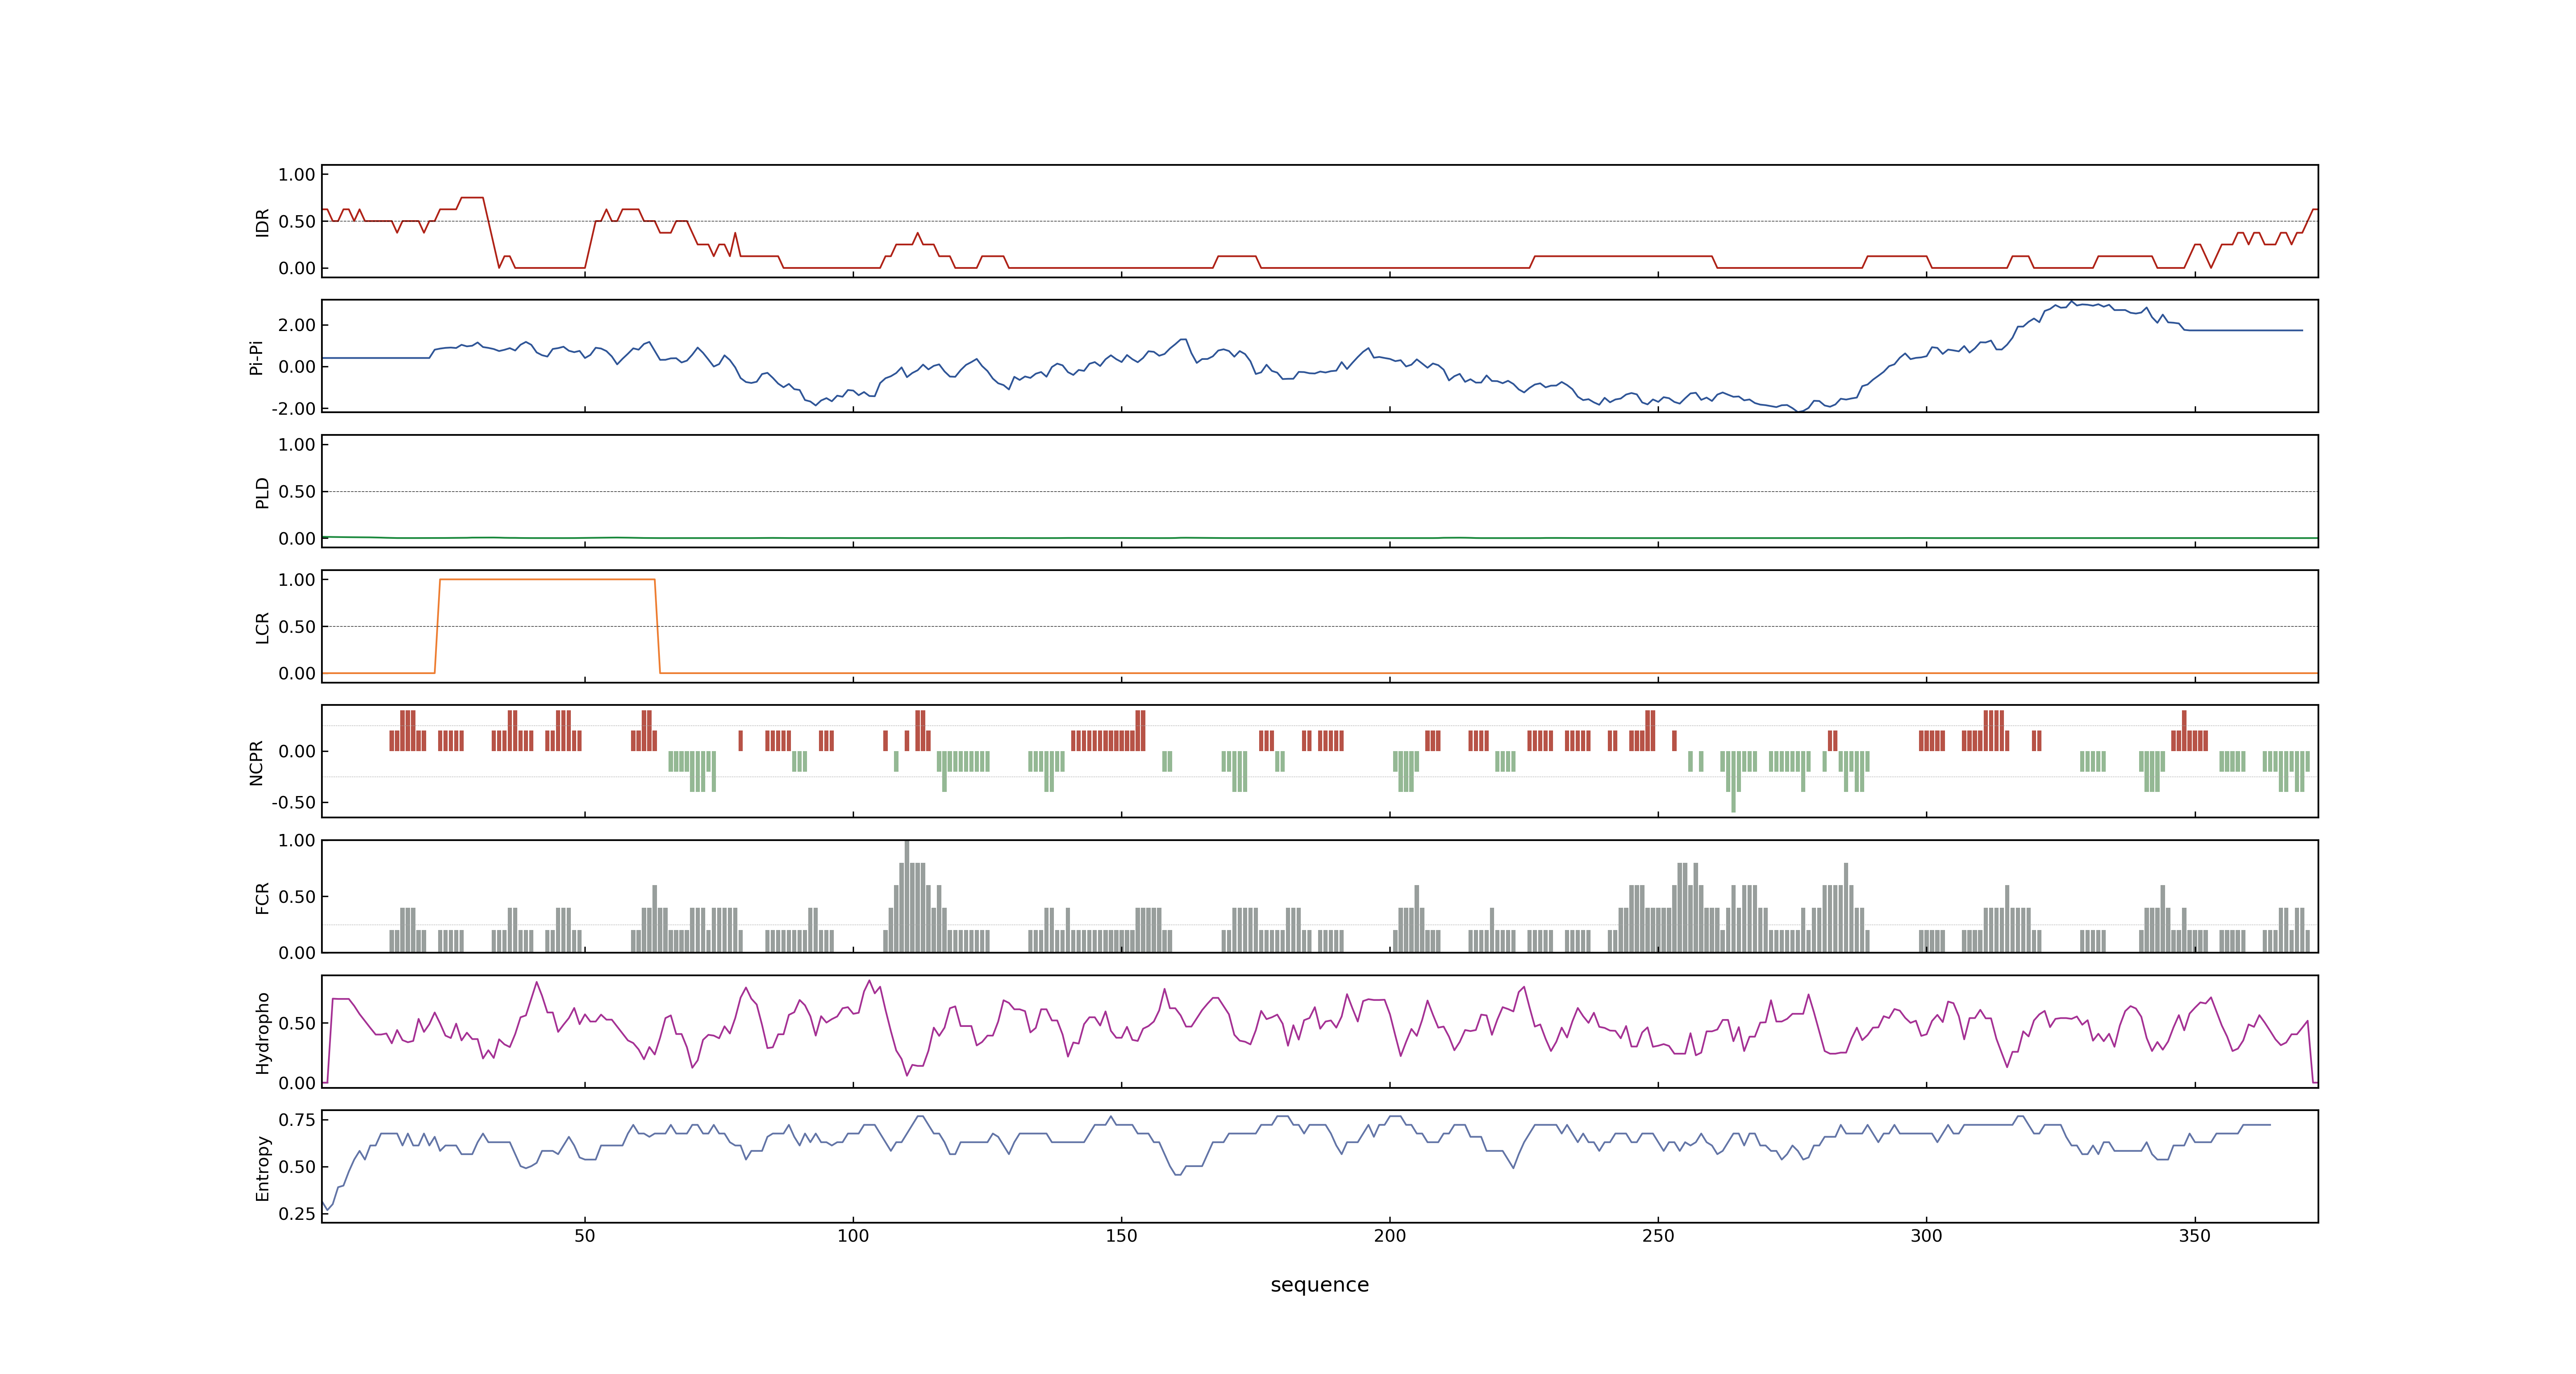Click the Entropy y-axis label

tap(262, 1168)
